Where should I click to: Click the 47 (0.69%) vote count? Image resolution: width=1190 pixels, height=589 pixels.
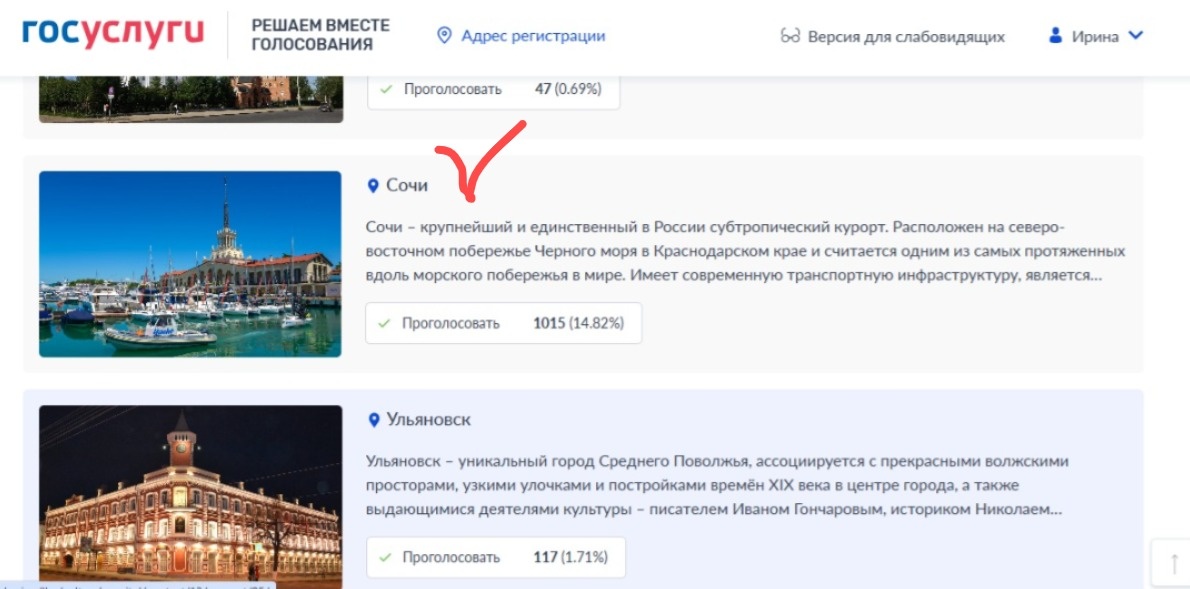(x=568, y=89)
